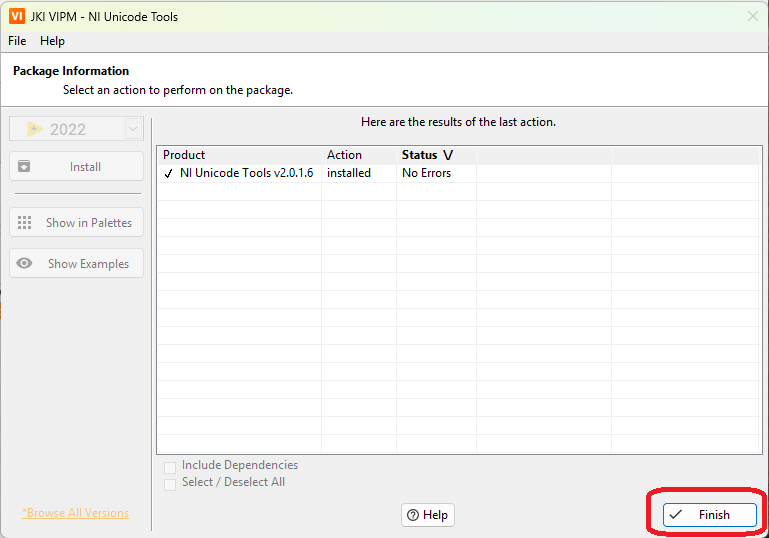The height and width of the screenshot is (538, 769).
Task: Click the grid icon beside Show in Palettes
Action: [25, 223]
